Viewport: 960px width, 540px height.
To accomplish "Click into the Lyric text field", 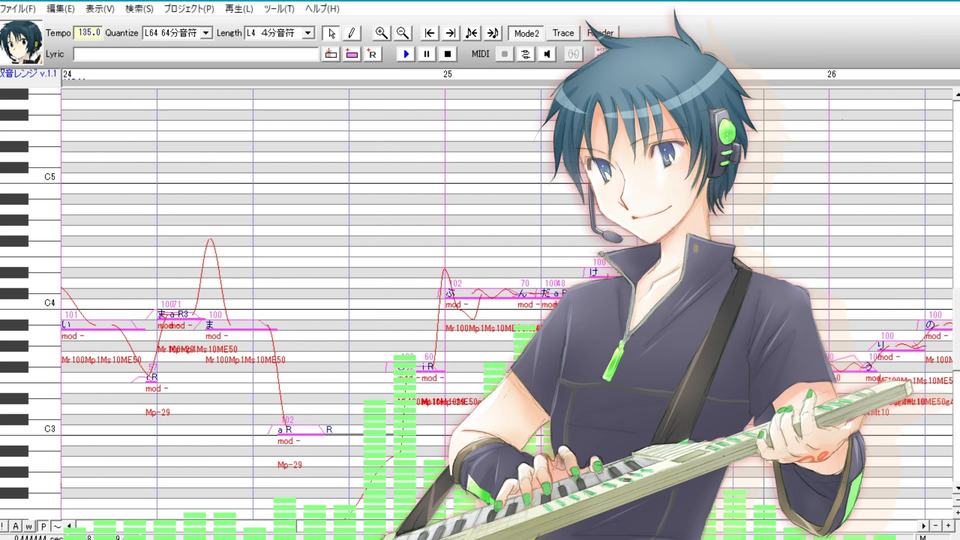I will click(196, 54).
